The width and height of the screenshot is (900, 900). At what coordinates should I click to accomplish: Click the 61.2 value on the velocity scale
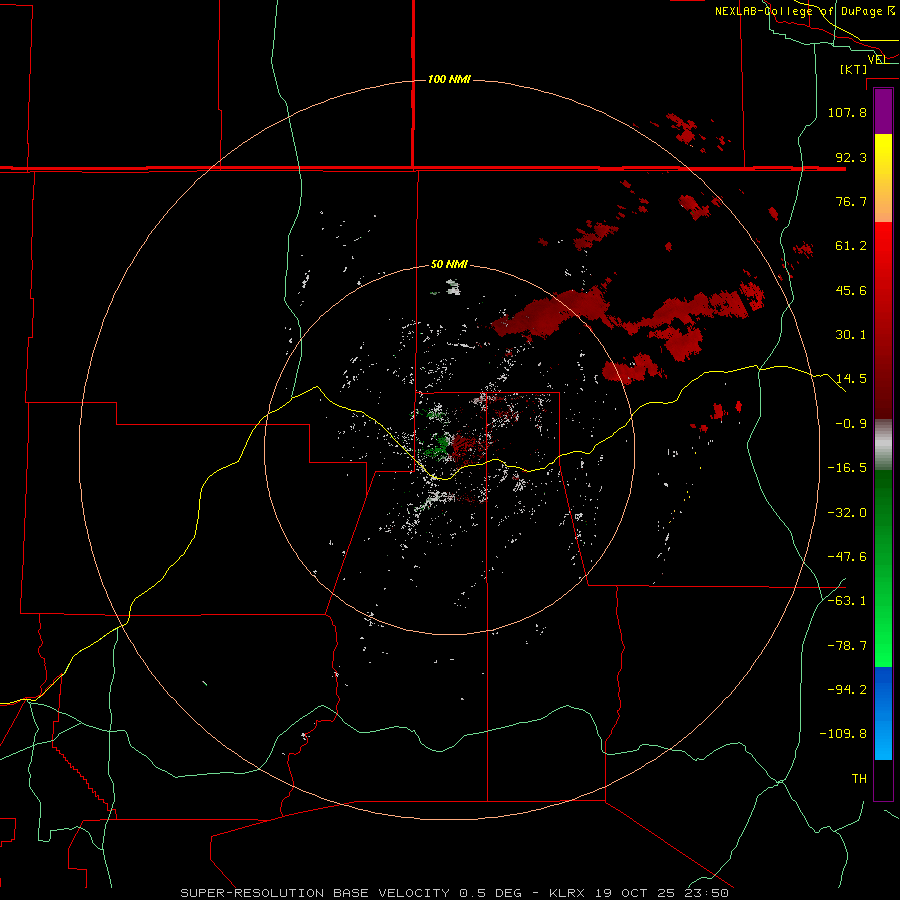851,246
